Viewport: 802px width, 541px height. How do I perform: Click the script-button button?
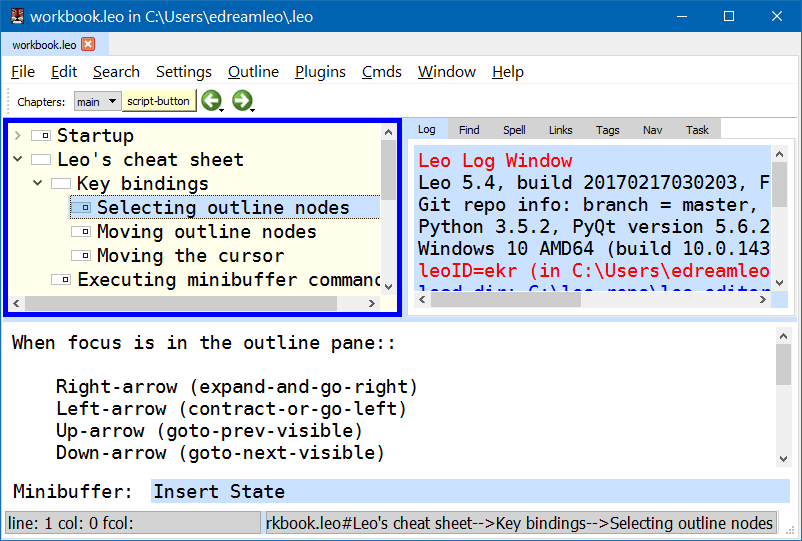(x=159, y=101)
